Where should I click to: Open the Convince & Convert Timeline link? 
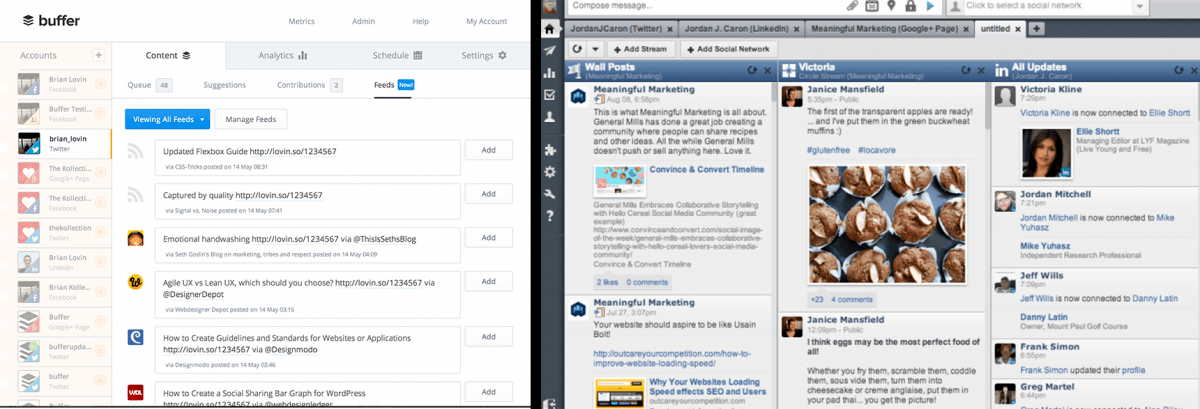coord(707,170)
